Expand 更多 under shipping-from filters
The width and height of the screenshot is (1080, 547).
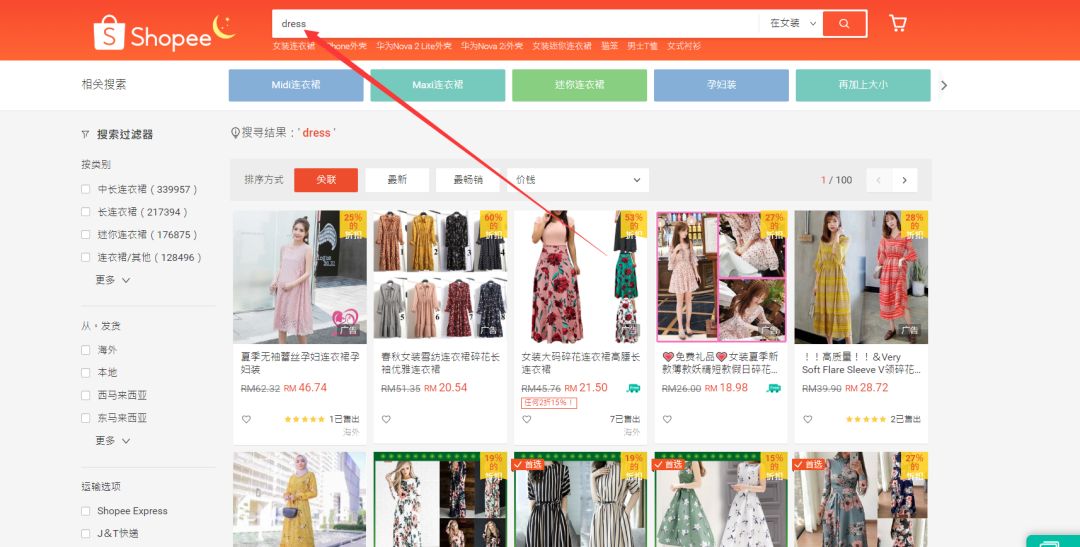[113, 440]
